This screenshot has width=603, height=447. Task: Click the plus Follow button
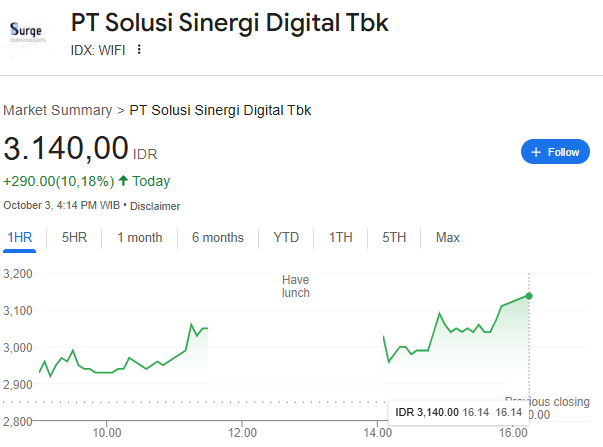point(555,152)
